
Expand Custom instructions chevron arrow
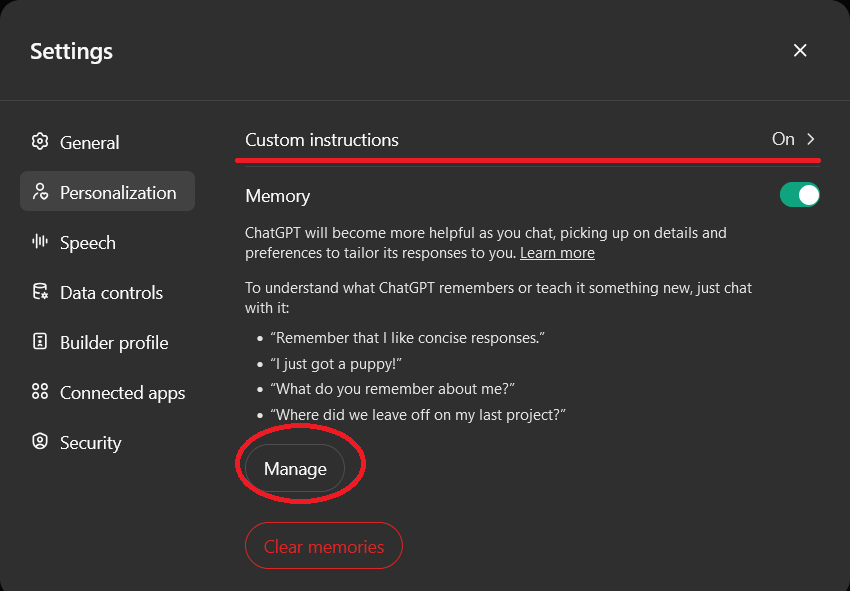tap(810, 139)
